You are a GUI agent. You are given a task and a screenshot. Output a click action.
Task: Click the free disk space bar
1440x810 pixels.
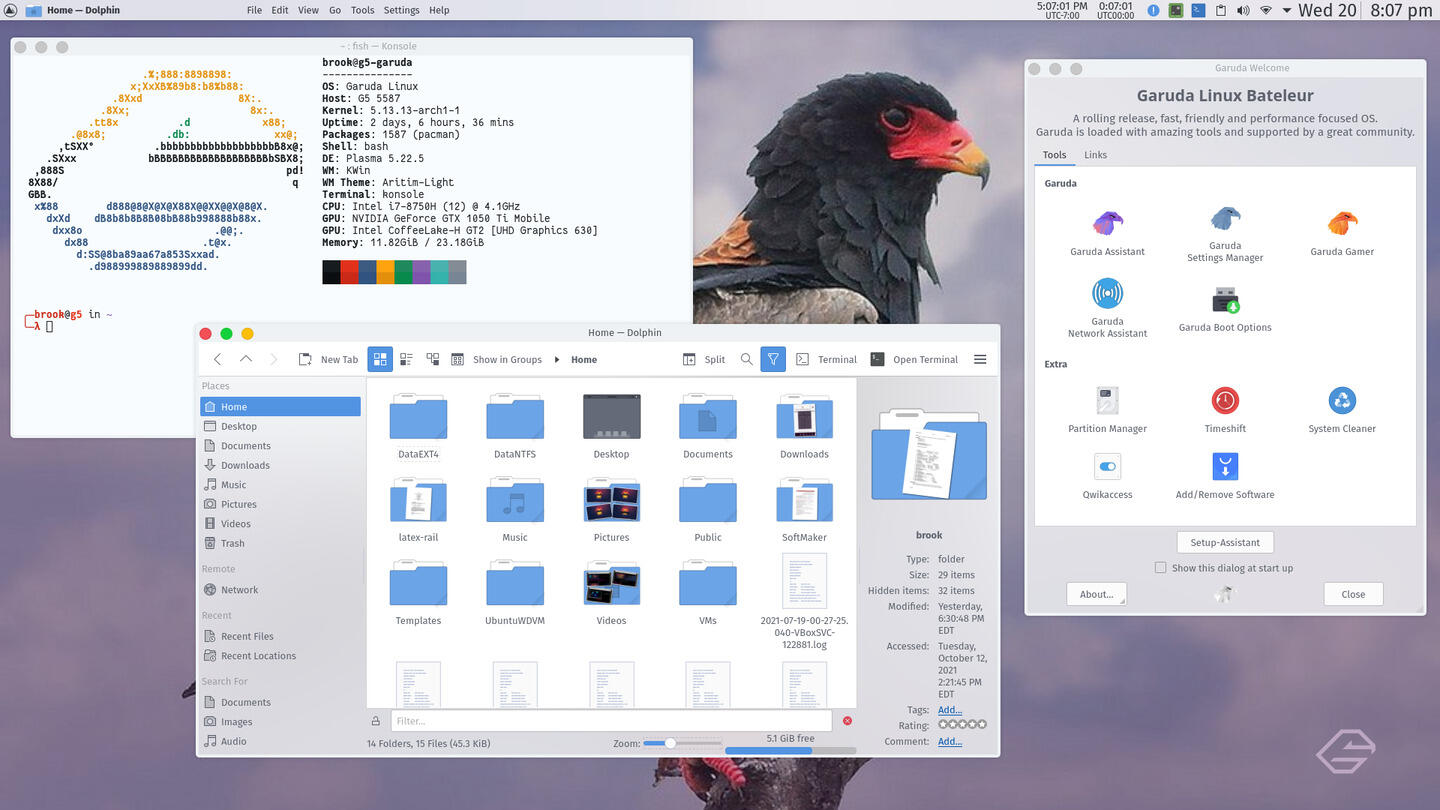(790, 749)
